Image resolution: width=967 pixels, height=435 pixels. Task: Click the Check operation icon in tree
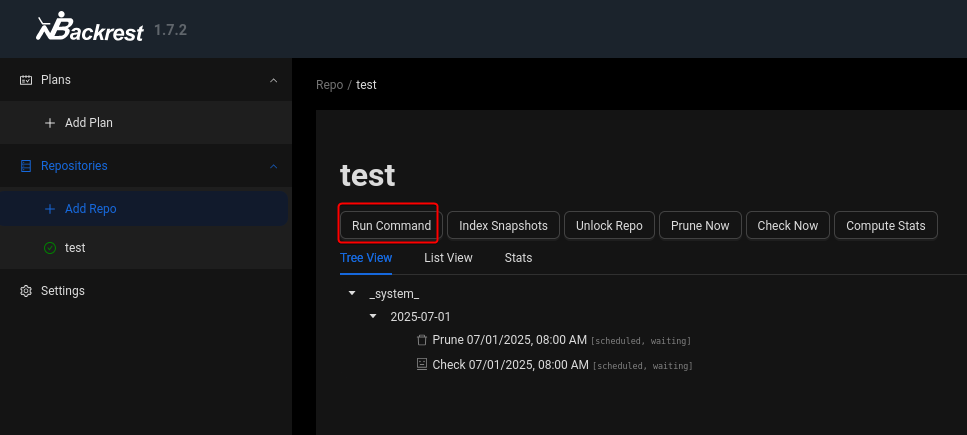tap(421, 365)
